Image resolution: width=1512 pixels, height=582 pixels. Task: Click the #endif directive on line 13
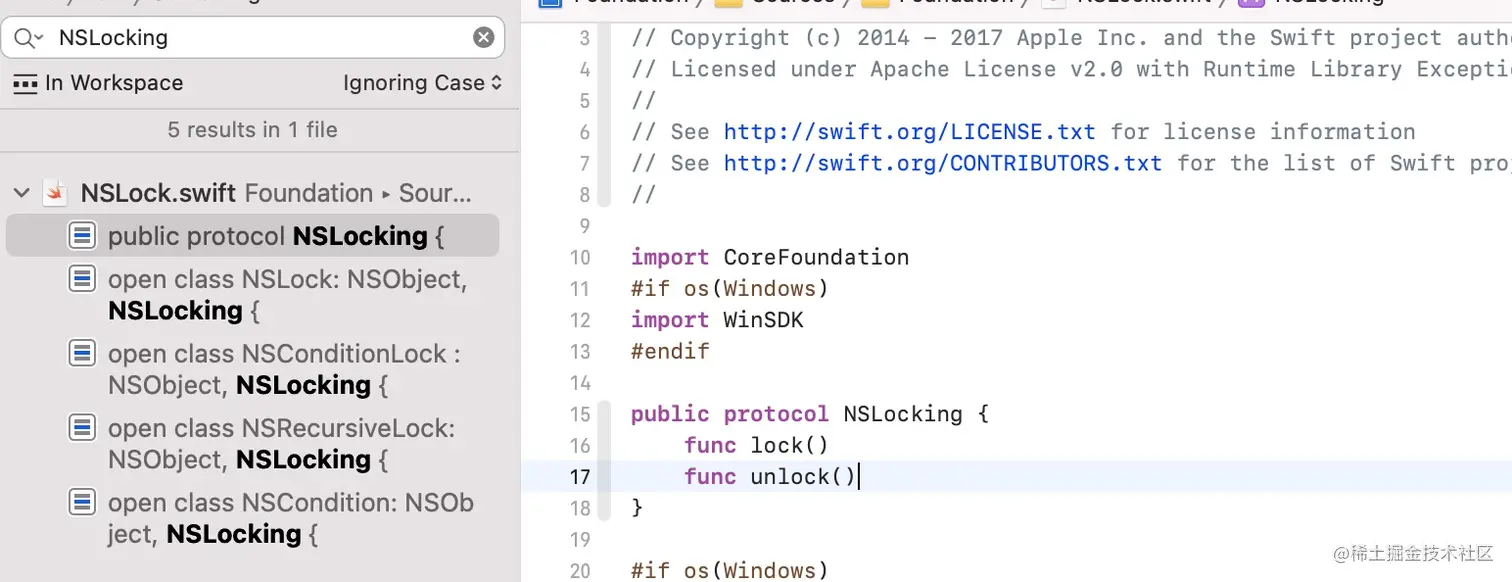pyautogui.click(x=670, y=351)
